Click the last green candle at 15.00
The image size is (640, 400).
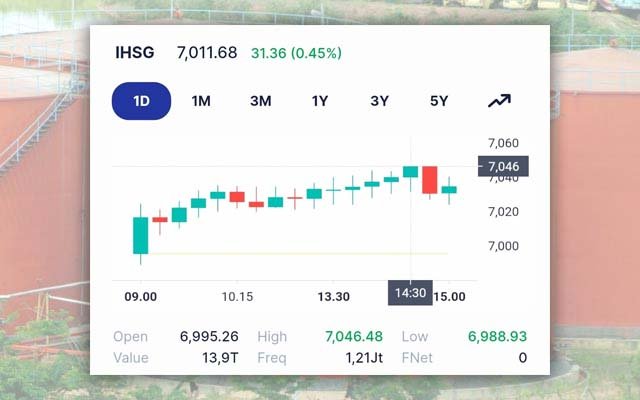pyautogui.click(x=449, y=189)
